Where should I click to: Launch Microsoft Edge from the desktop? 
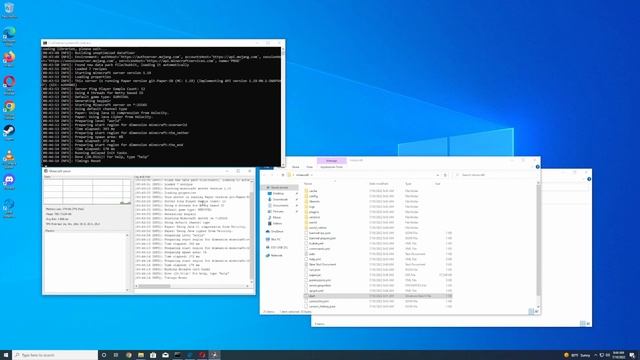click(x=9, y=36)
